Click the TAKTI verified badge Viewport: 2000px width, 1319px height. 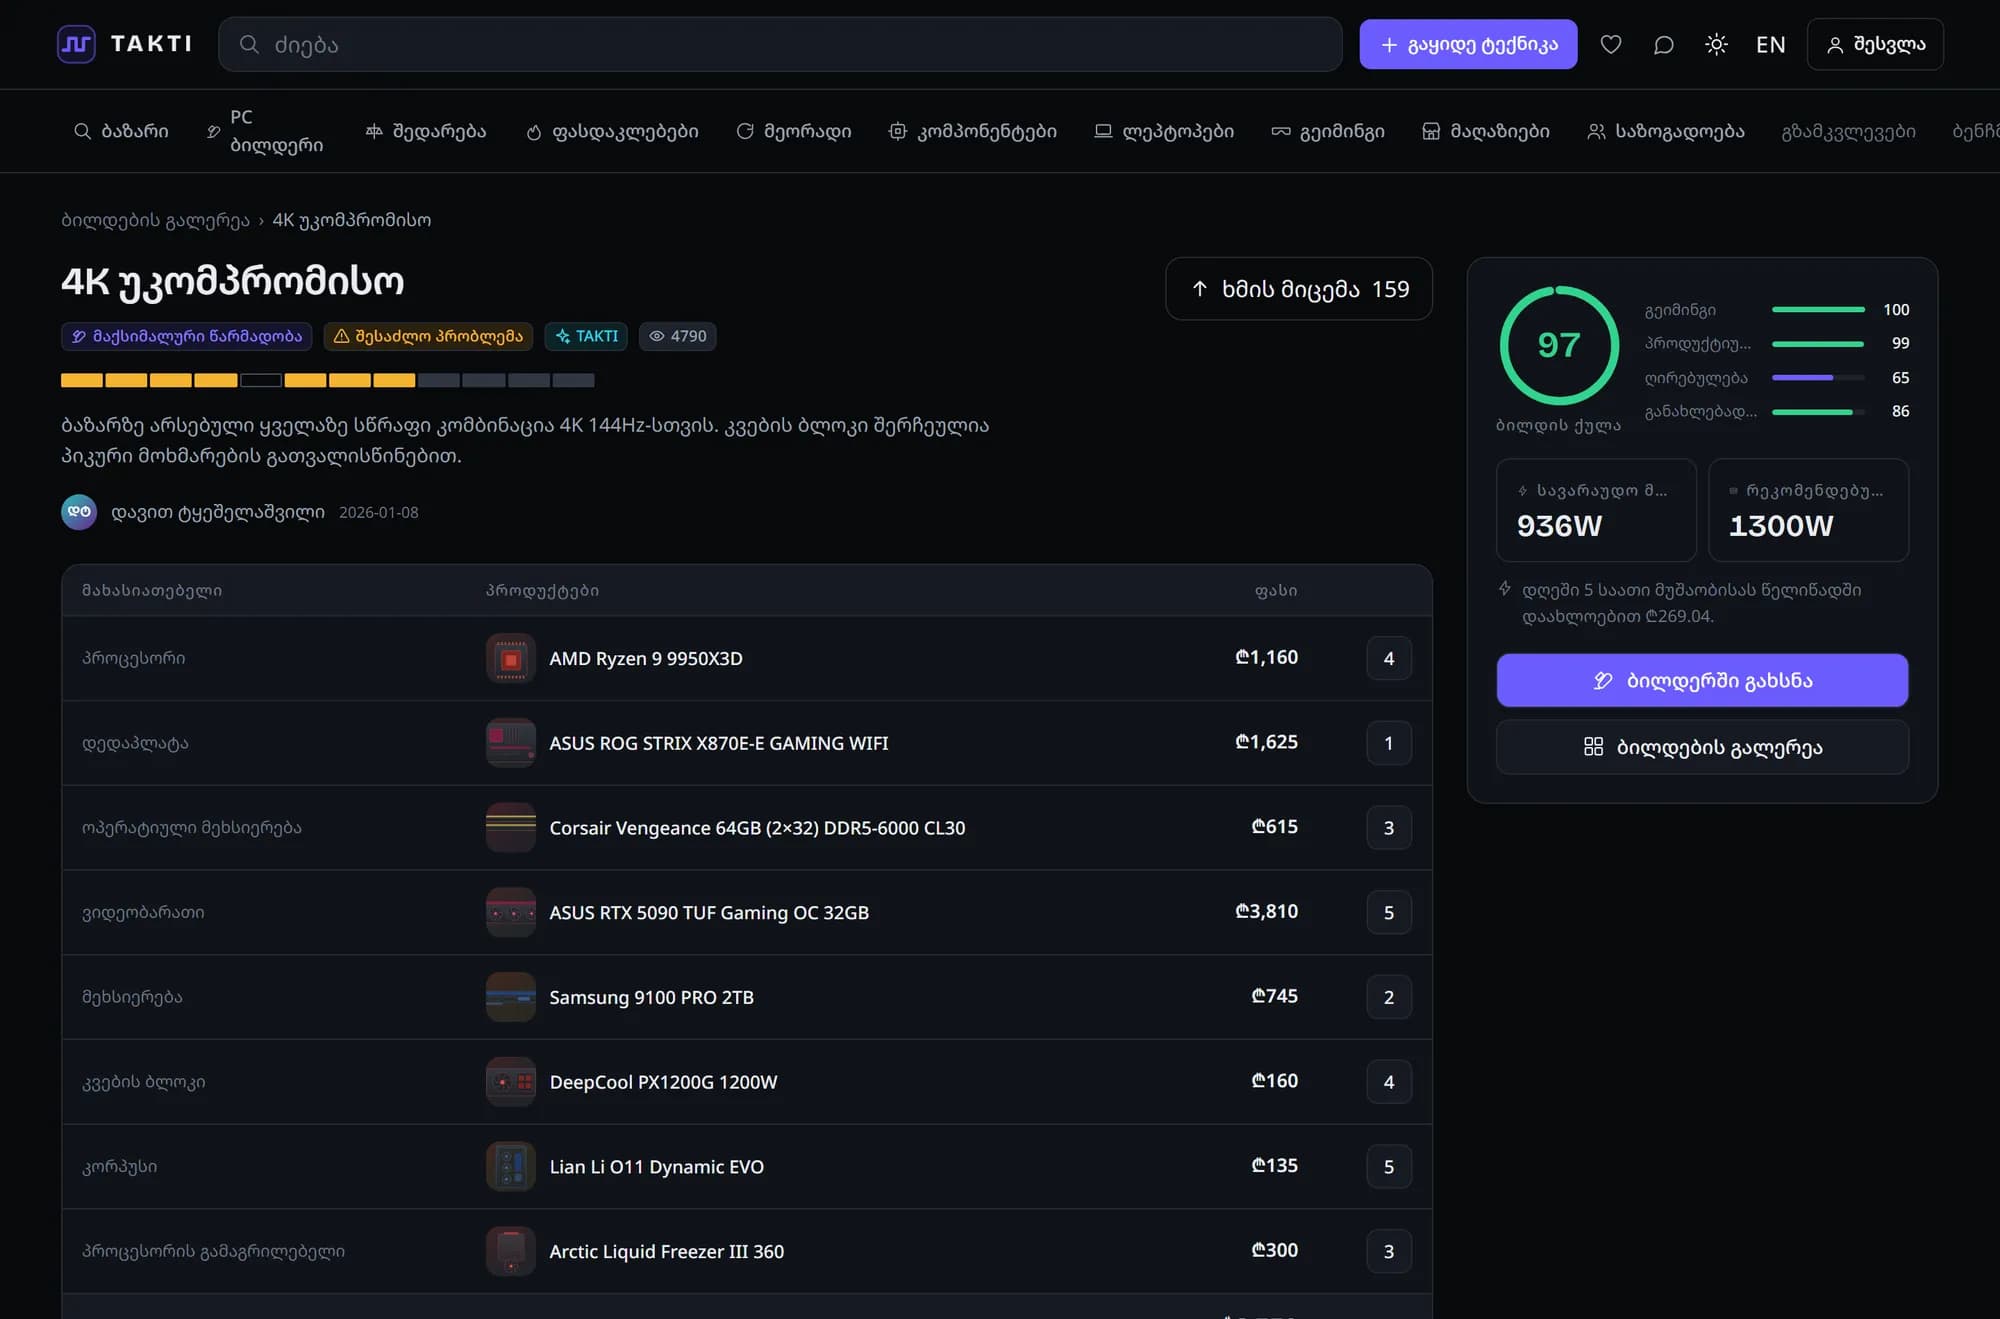click(x=586, y=336)
